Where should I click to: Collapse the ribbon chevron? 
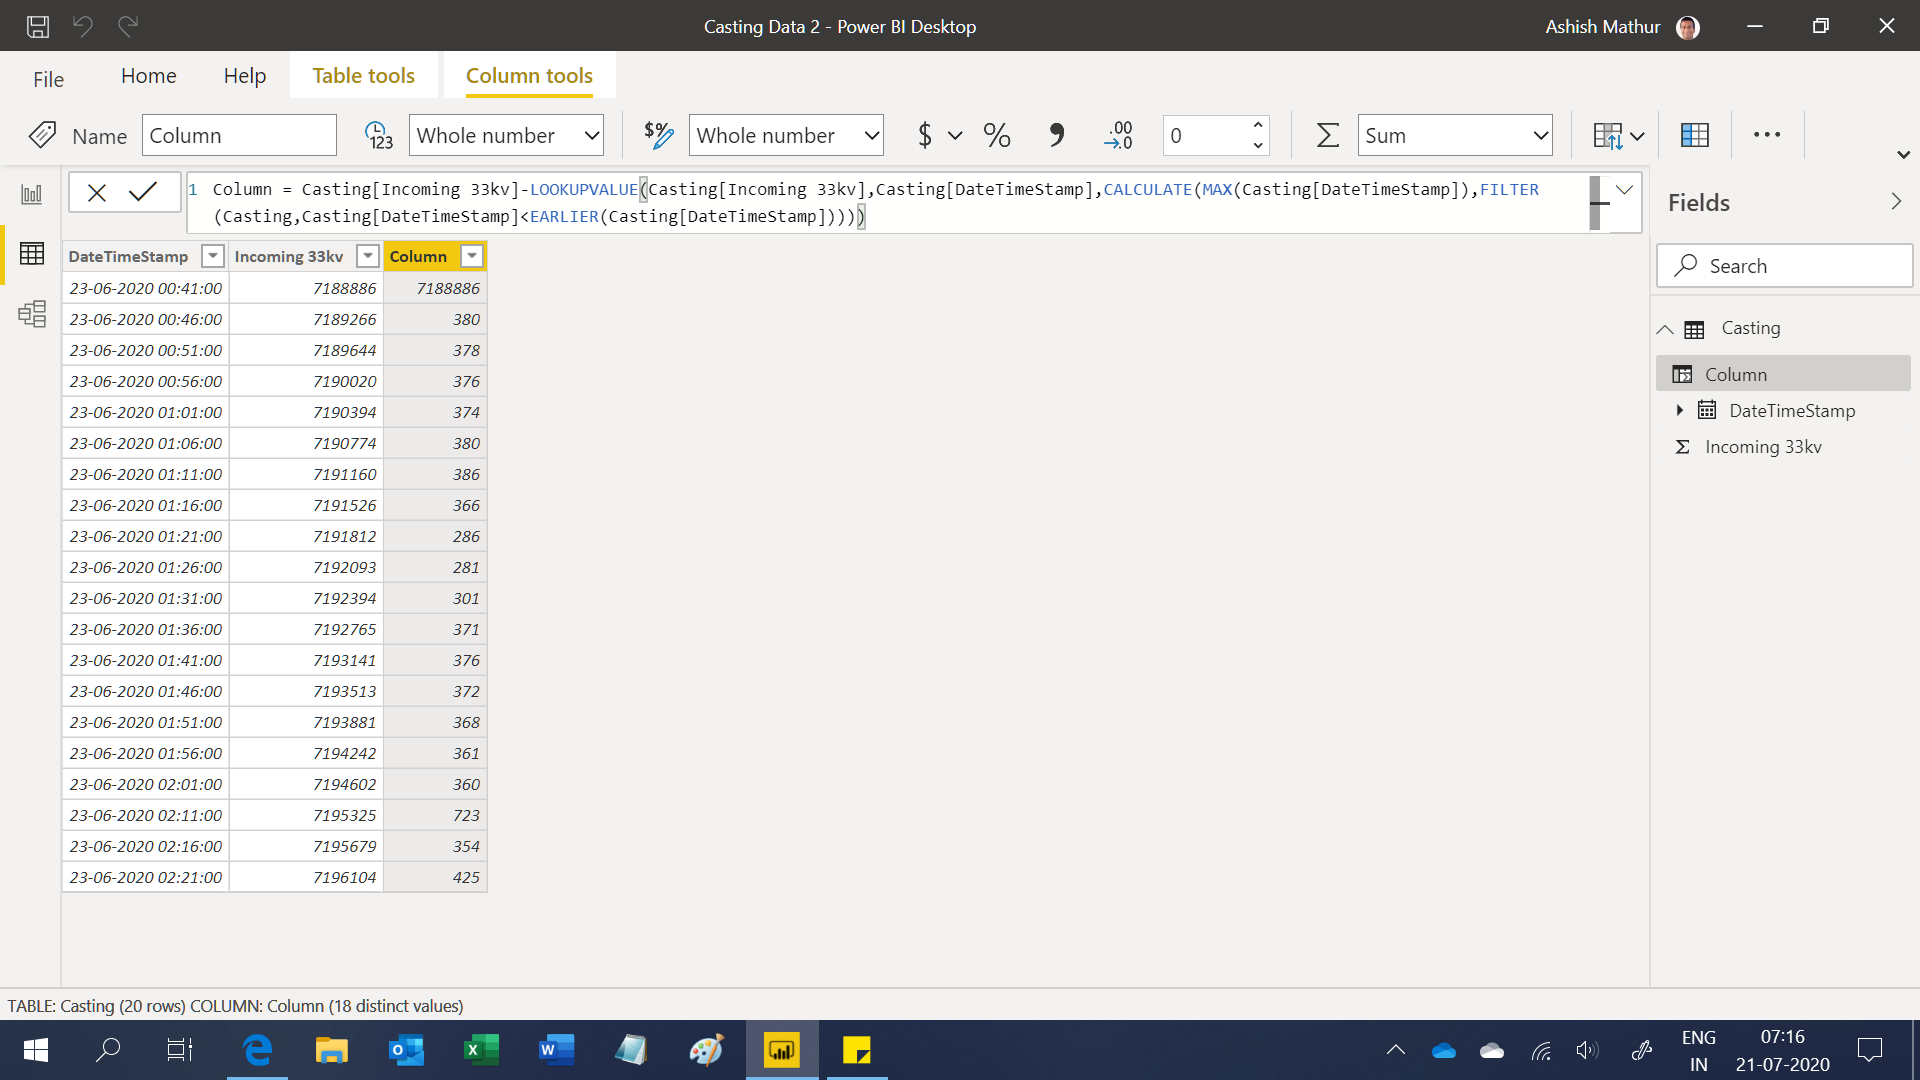[1903, 155]
